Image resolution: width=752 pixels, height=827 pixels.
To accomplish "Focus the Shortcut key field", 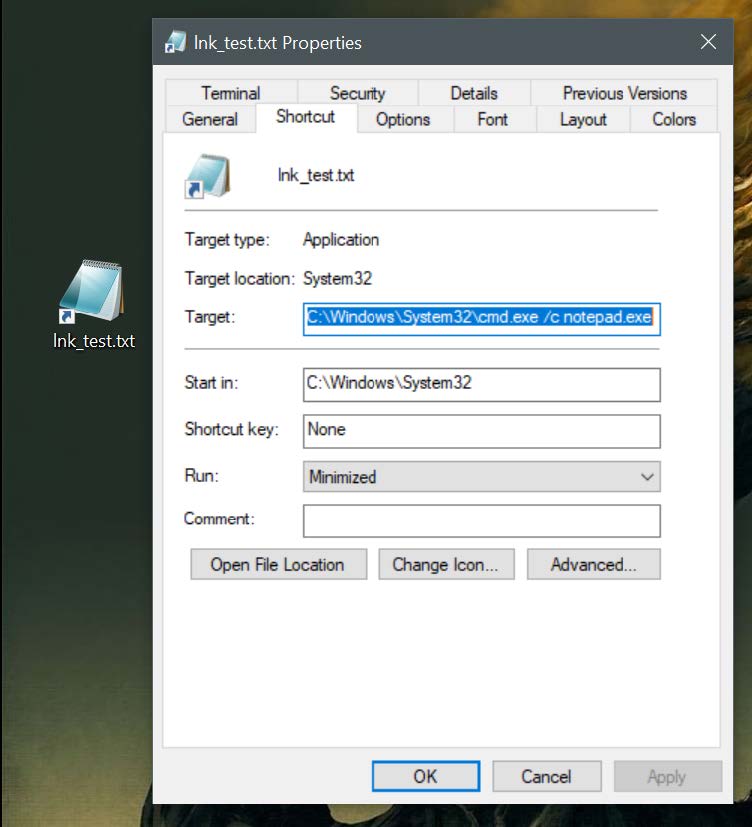I will click(481, 431).
